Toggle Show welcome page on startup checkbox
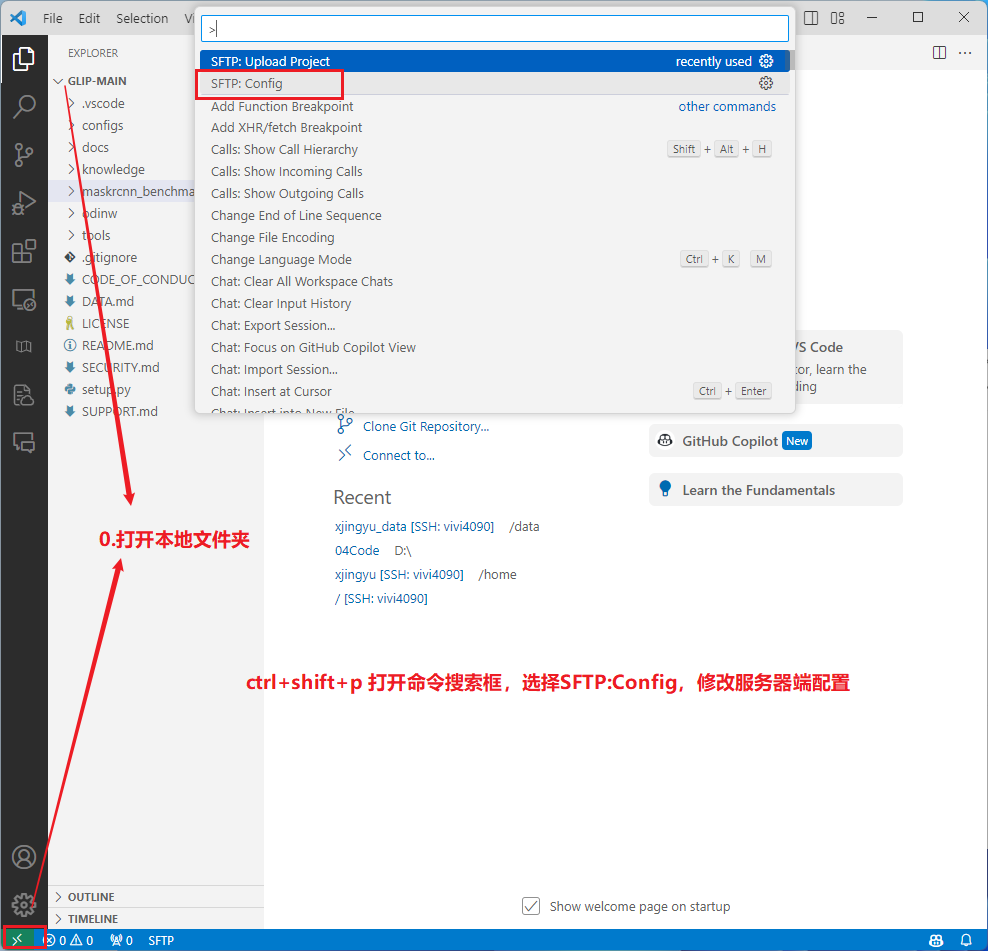Image resolution: width=988 pixels, height=951 pixels. pyautogui.click(x=531, y=906)
